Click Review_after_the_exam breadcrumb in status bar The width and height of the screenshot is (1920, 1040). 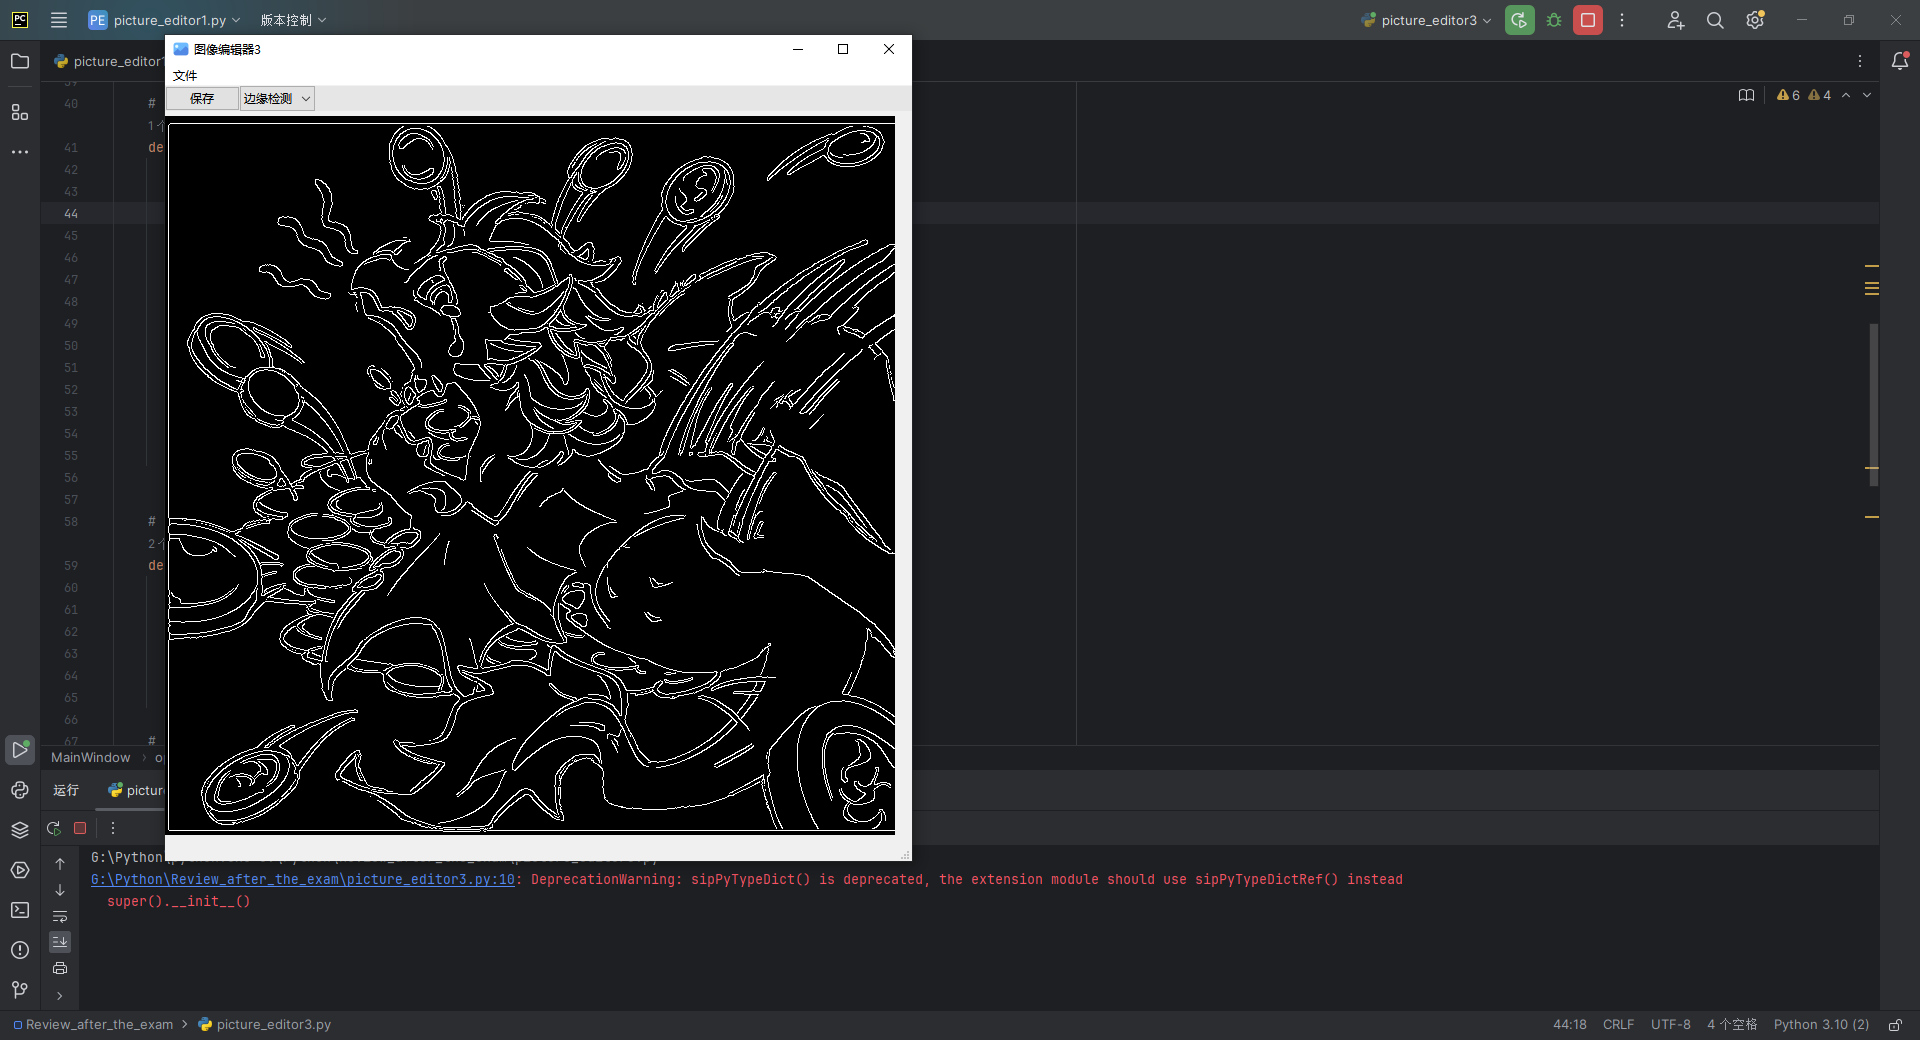coord(92,1025)
